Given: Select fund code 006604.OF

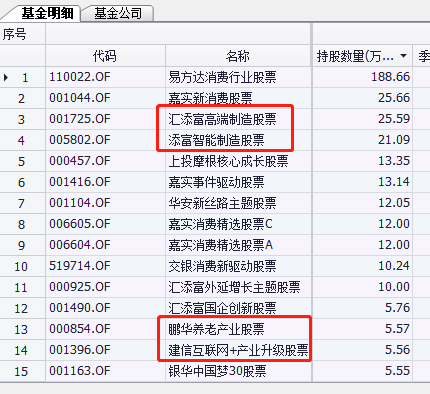Looking at the screenshot, I should pos(80,245).
